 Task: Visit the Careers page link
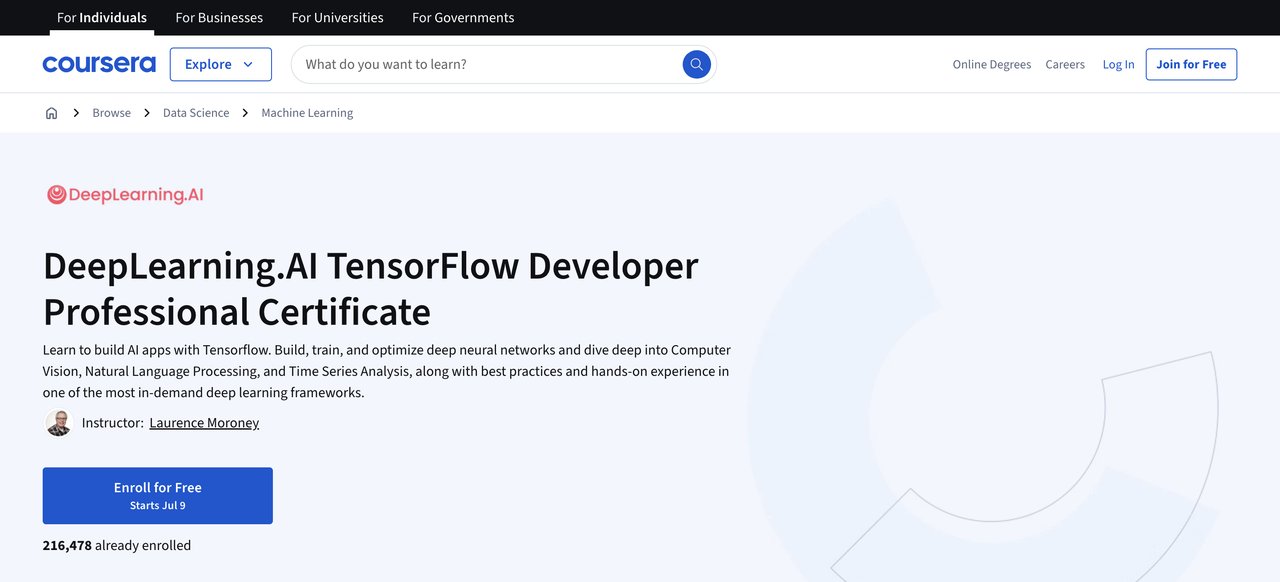[x=1065, y=64]
